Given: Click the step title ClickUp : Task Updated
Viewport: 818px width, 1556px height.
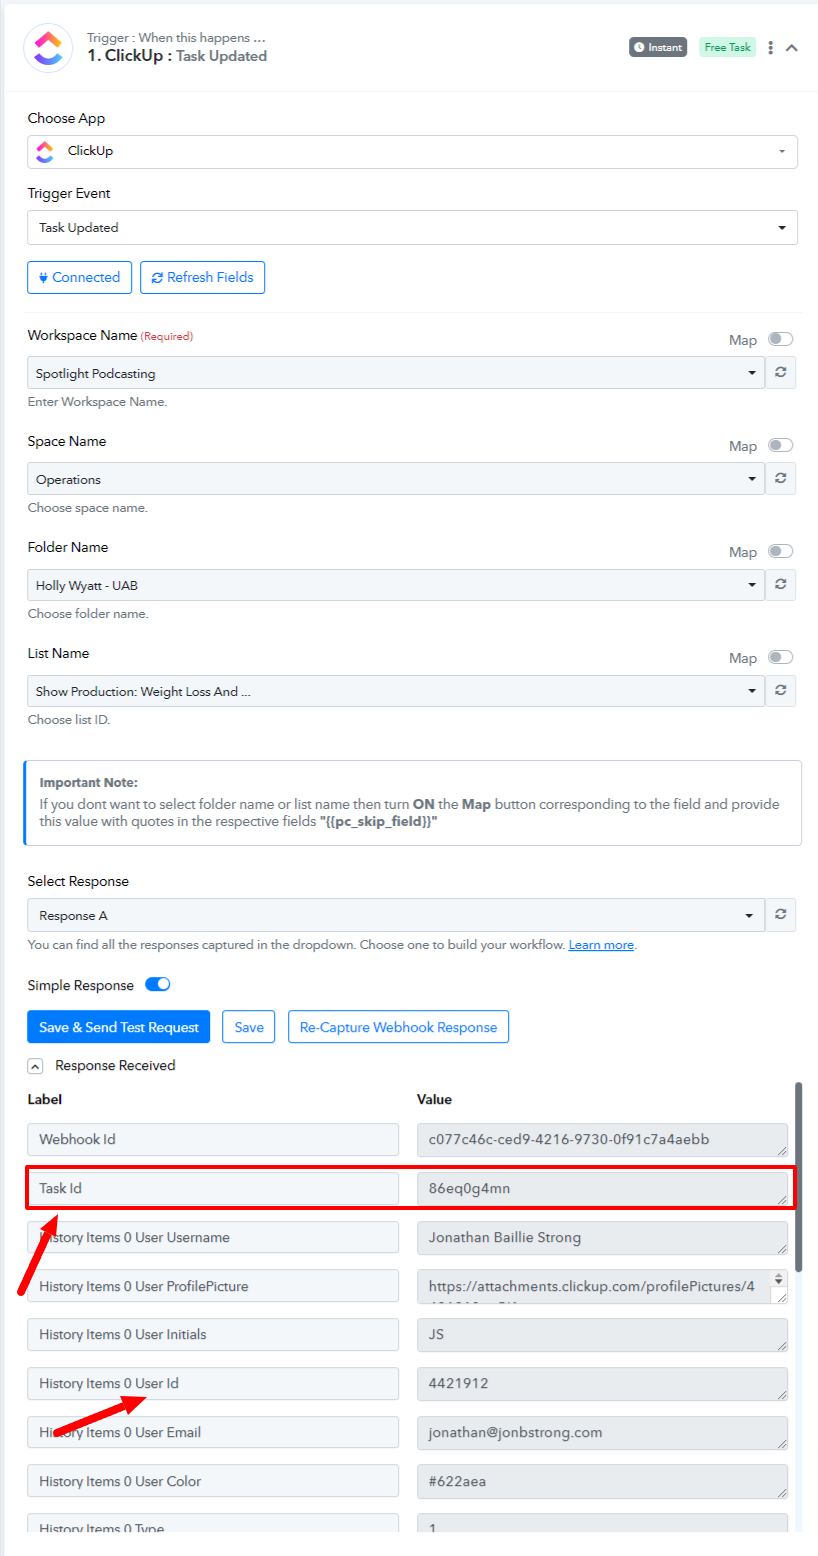Looking at the screenshot, I should [x=177, y=56].
